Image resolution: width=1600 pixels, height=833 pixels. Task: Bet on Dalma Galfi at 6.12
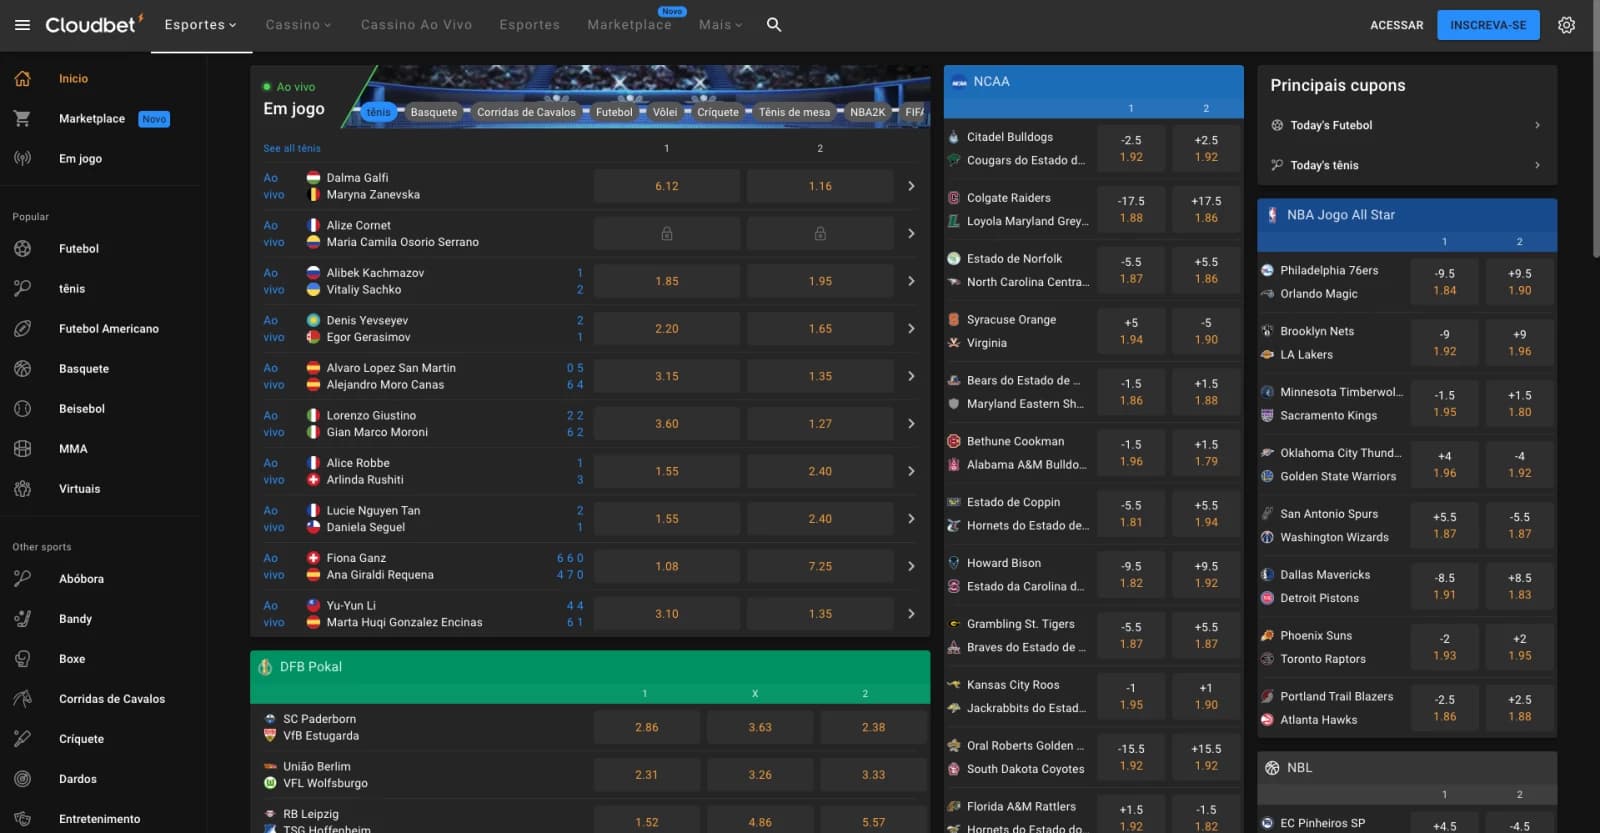pos(667,186)
